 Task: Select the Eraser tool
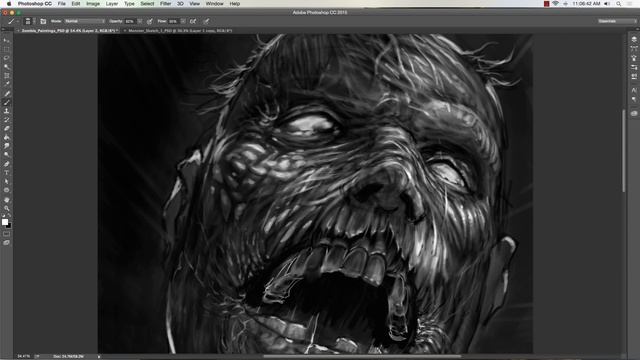click(7, 129)
